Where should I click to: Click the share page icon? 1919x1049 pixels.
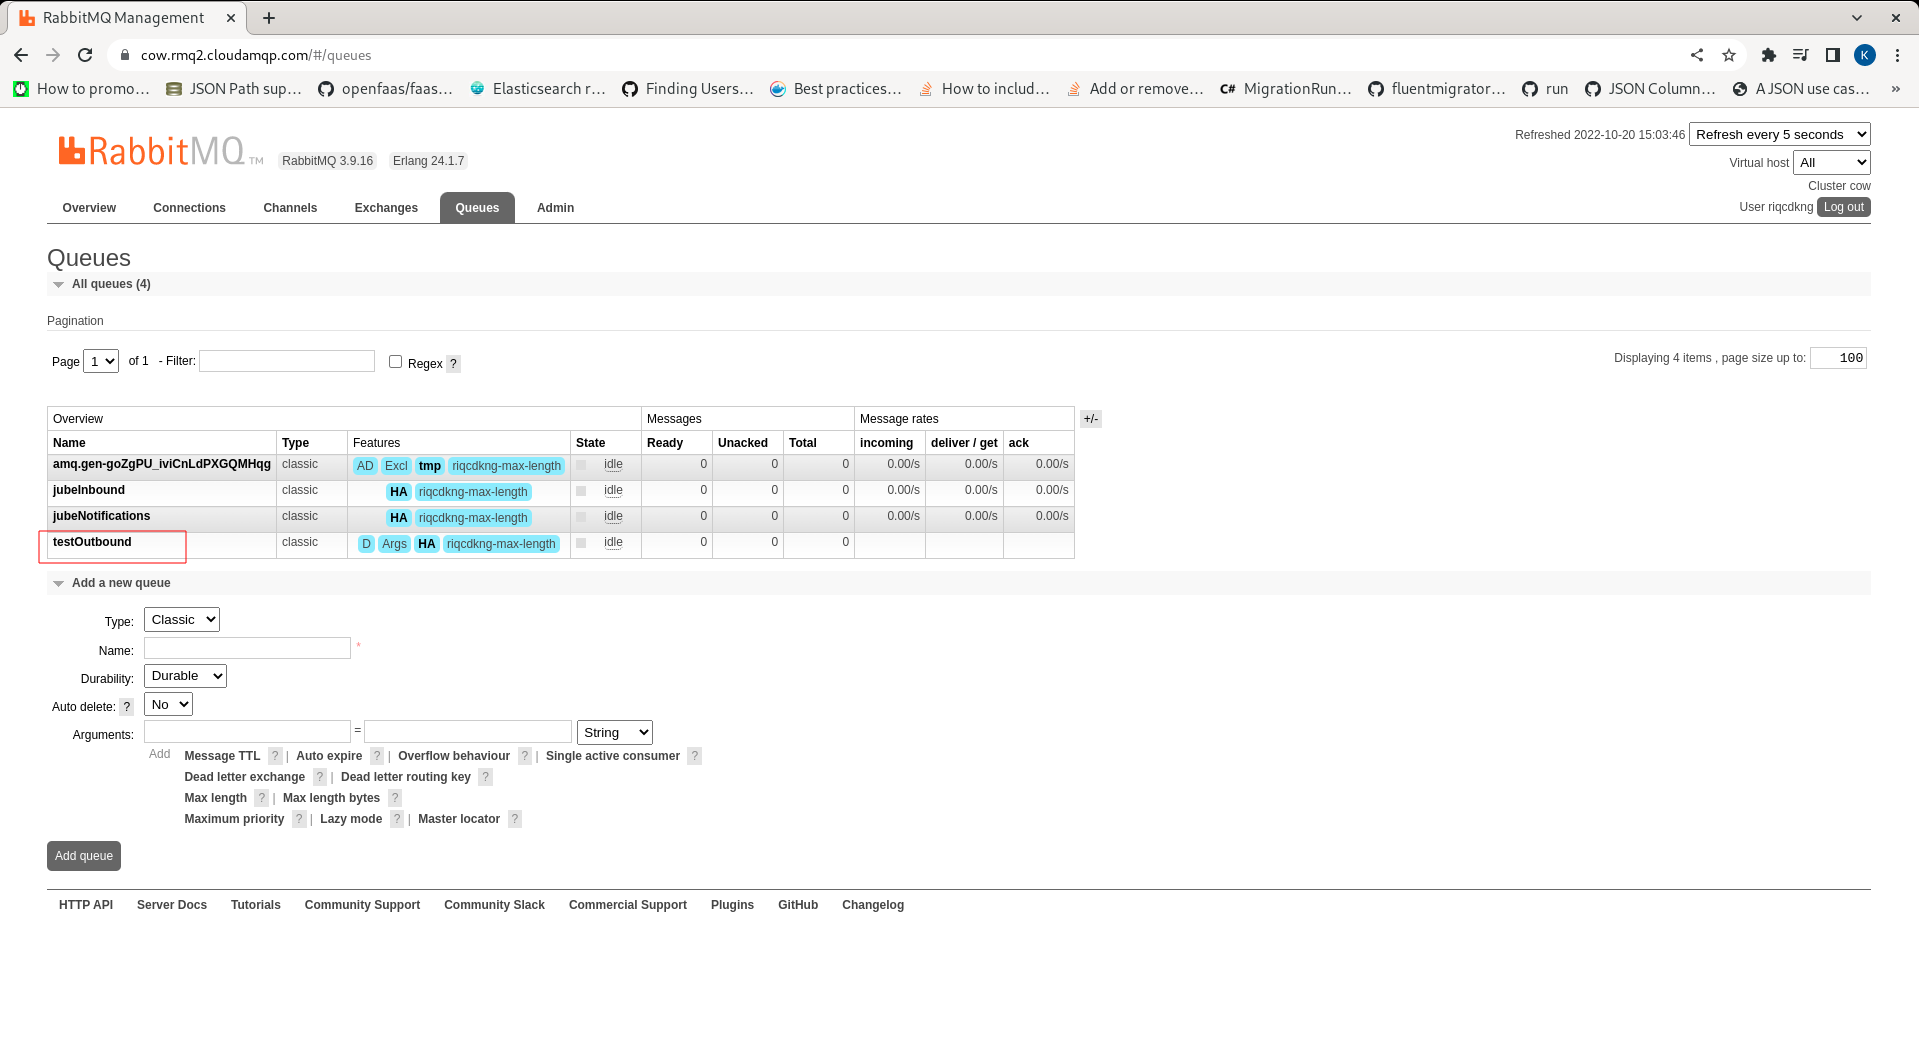coord(1697,55)
